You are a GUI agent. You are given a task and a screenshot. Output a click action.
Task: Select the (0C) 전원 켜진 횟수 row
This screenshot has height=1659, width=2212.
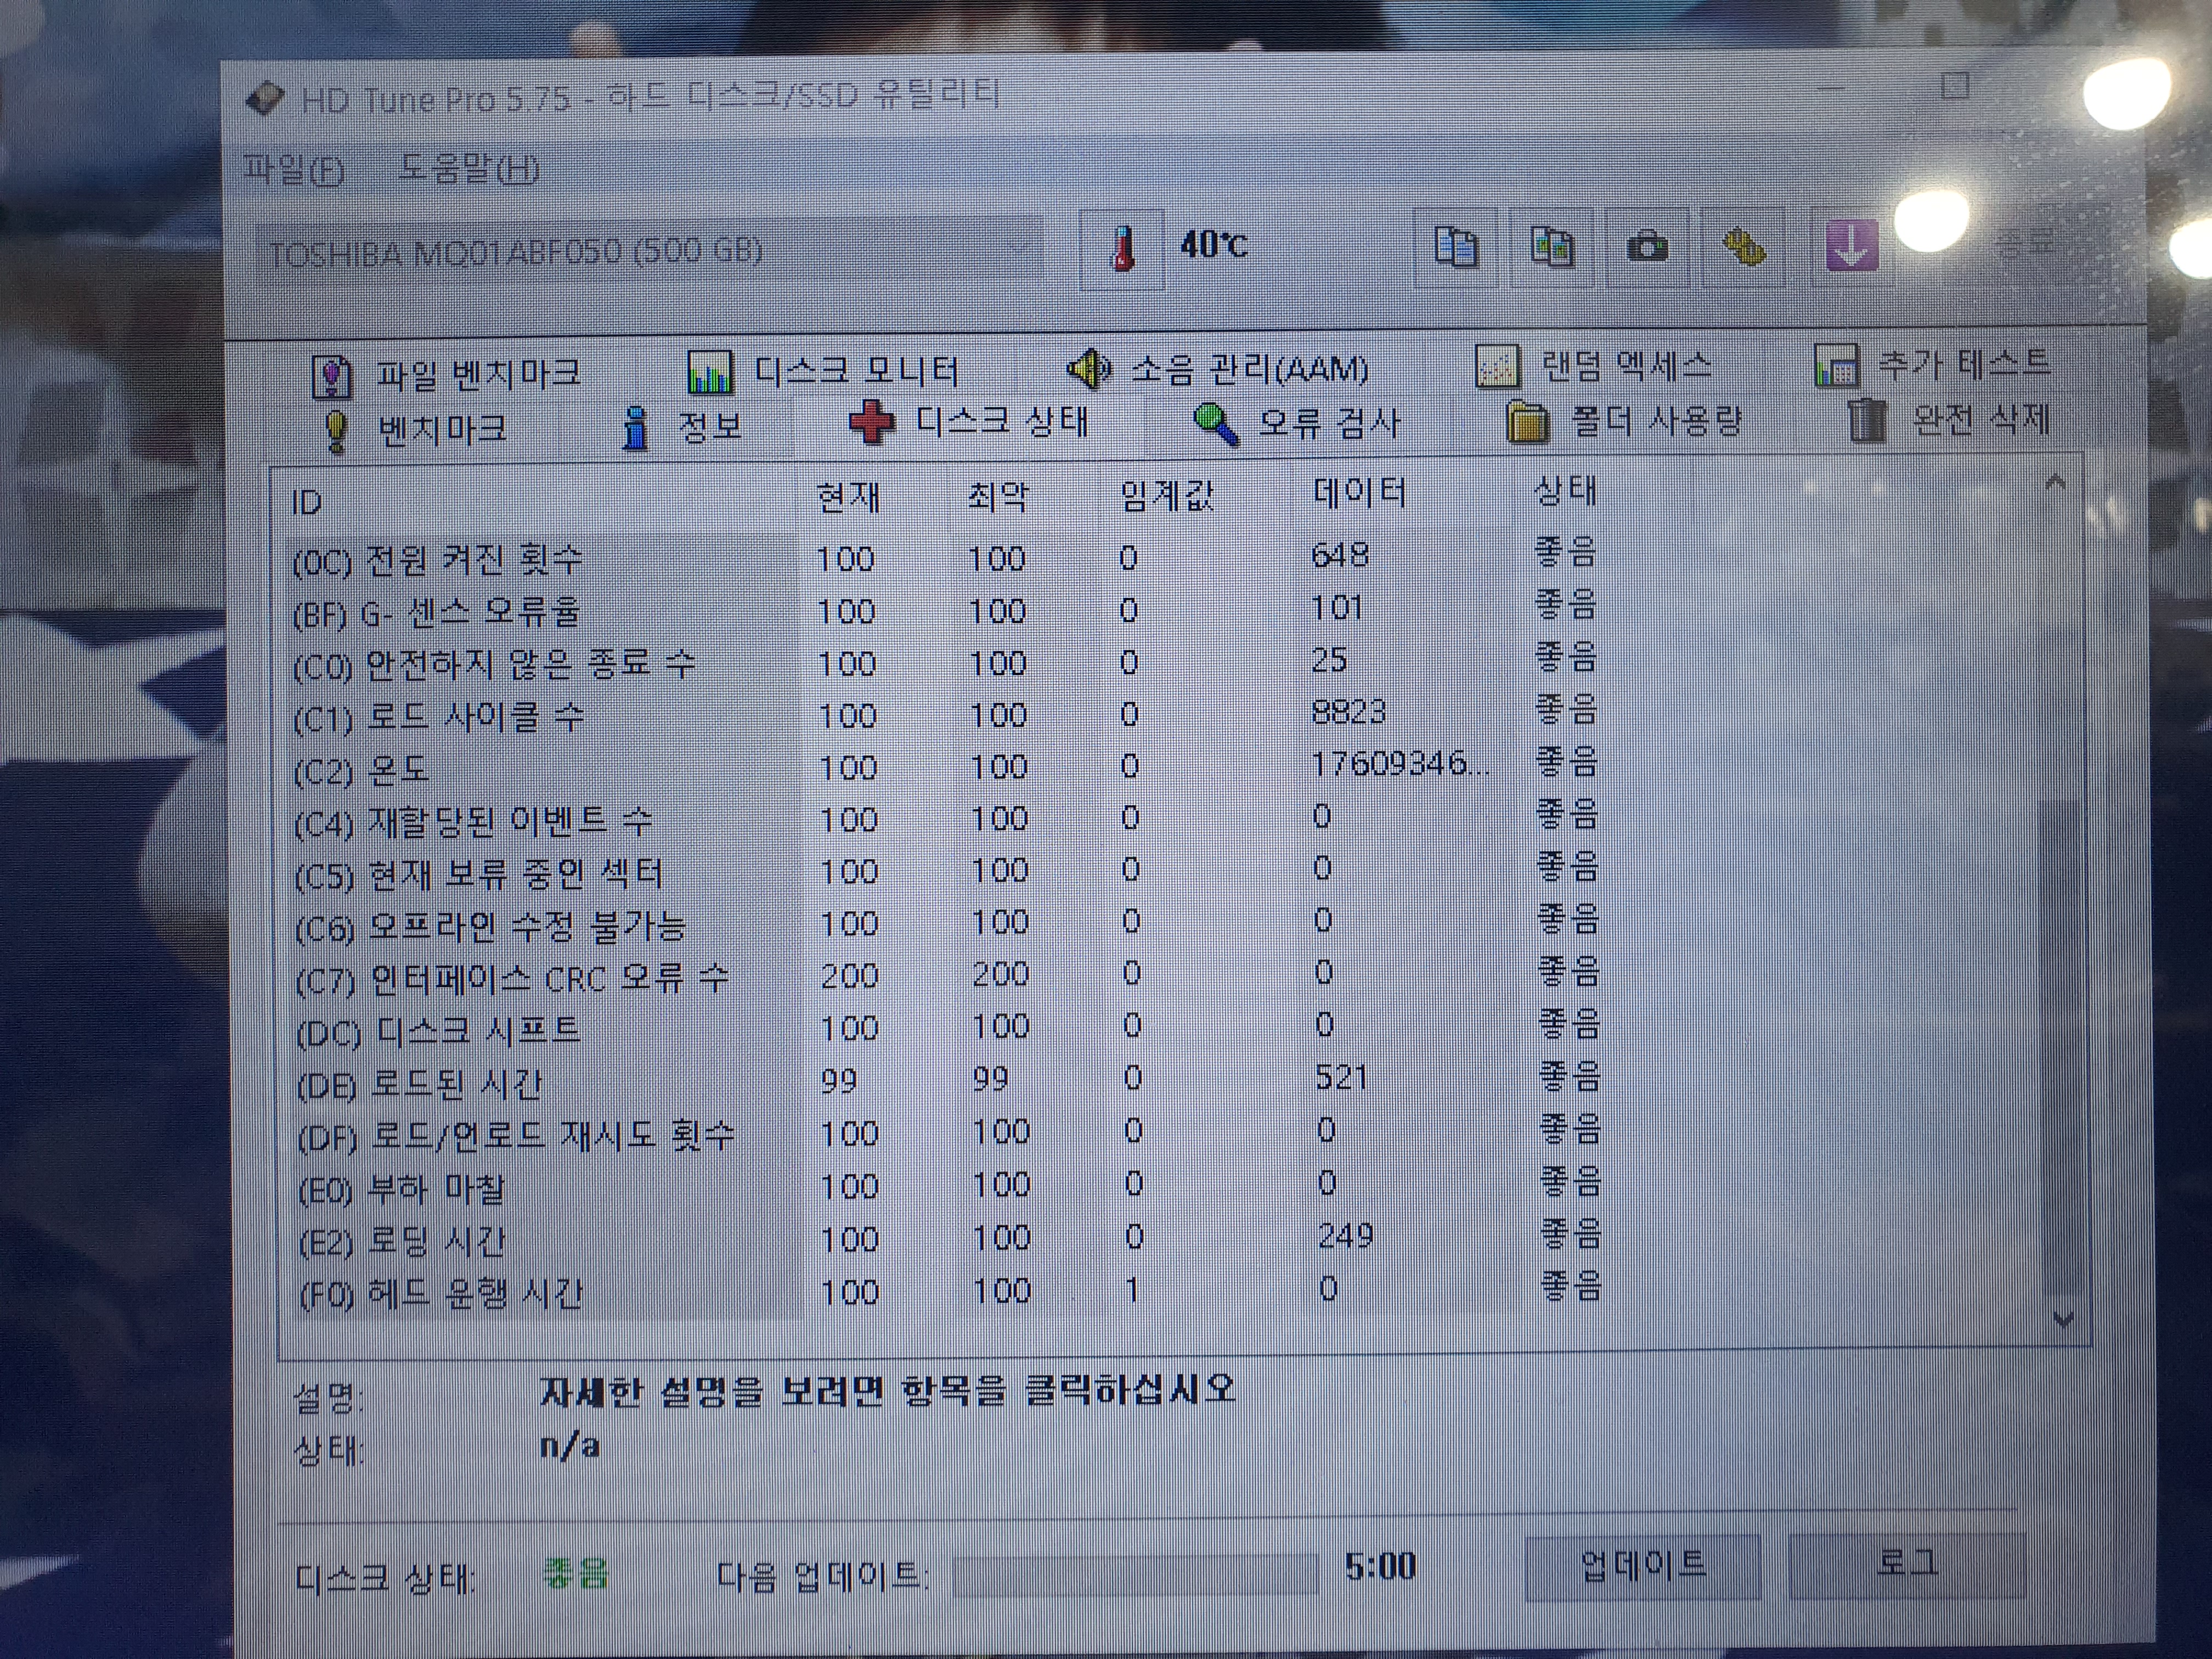945,558
